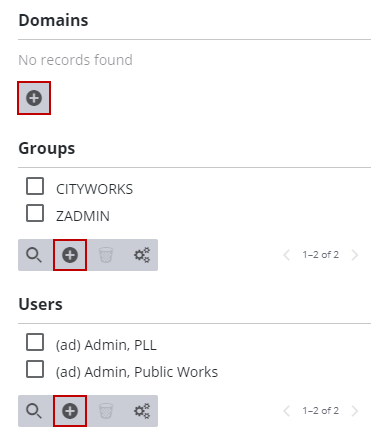
Task: Select the (ad) Admin, PLL checkbox
Action: point(35,342)
